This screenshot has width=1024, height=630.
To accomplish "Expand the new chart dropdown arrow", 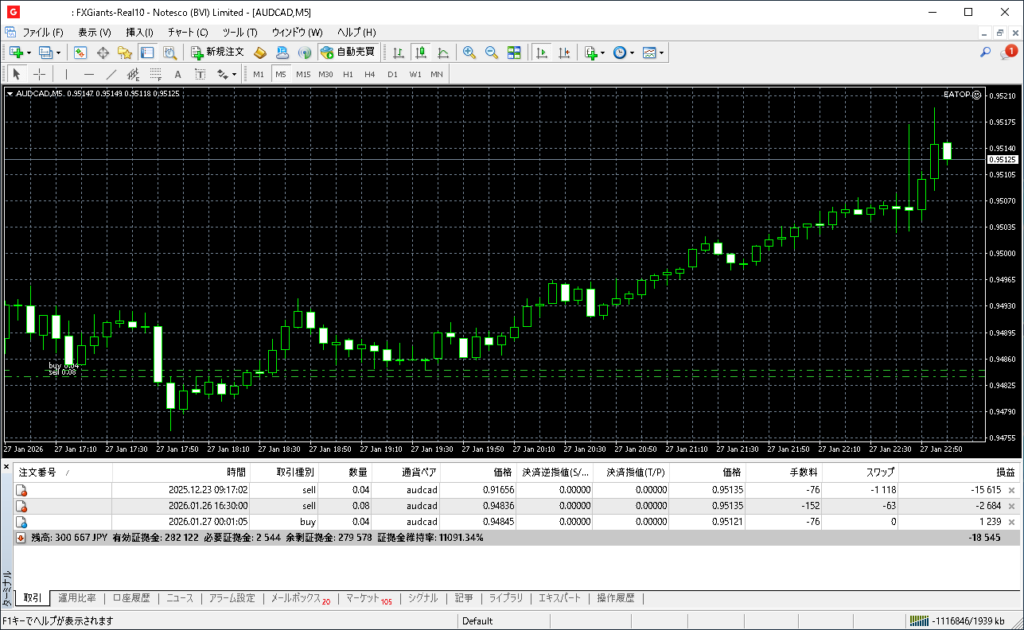I will 29,52.
